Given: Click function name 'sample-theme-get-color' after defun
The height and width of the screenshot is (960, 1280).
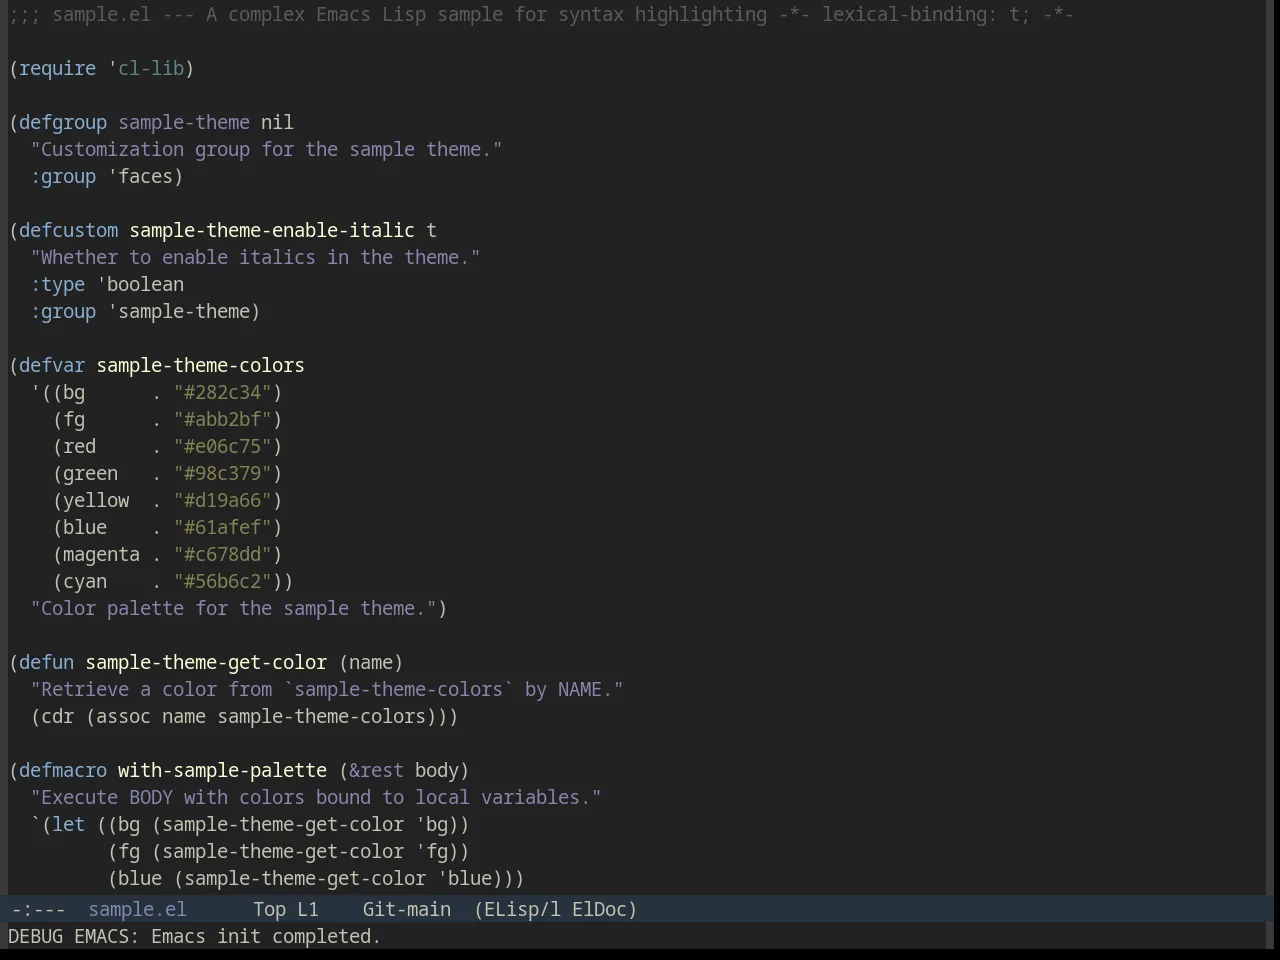Looking at the screenshot, I should coord(206,662).
